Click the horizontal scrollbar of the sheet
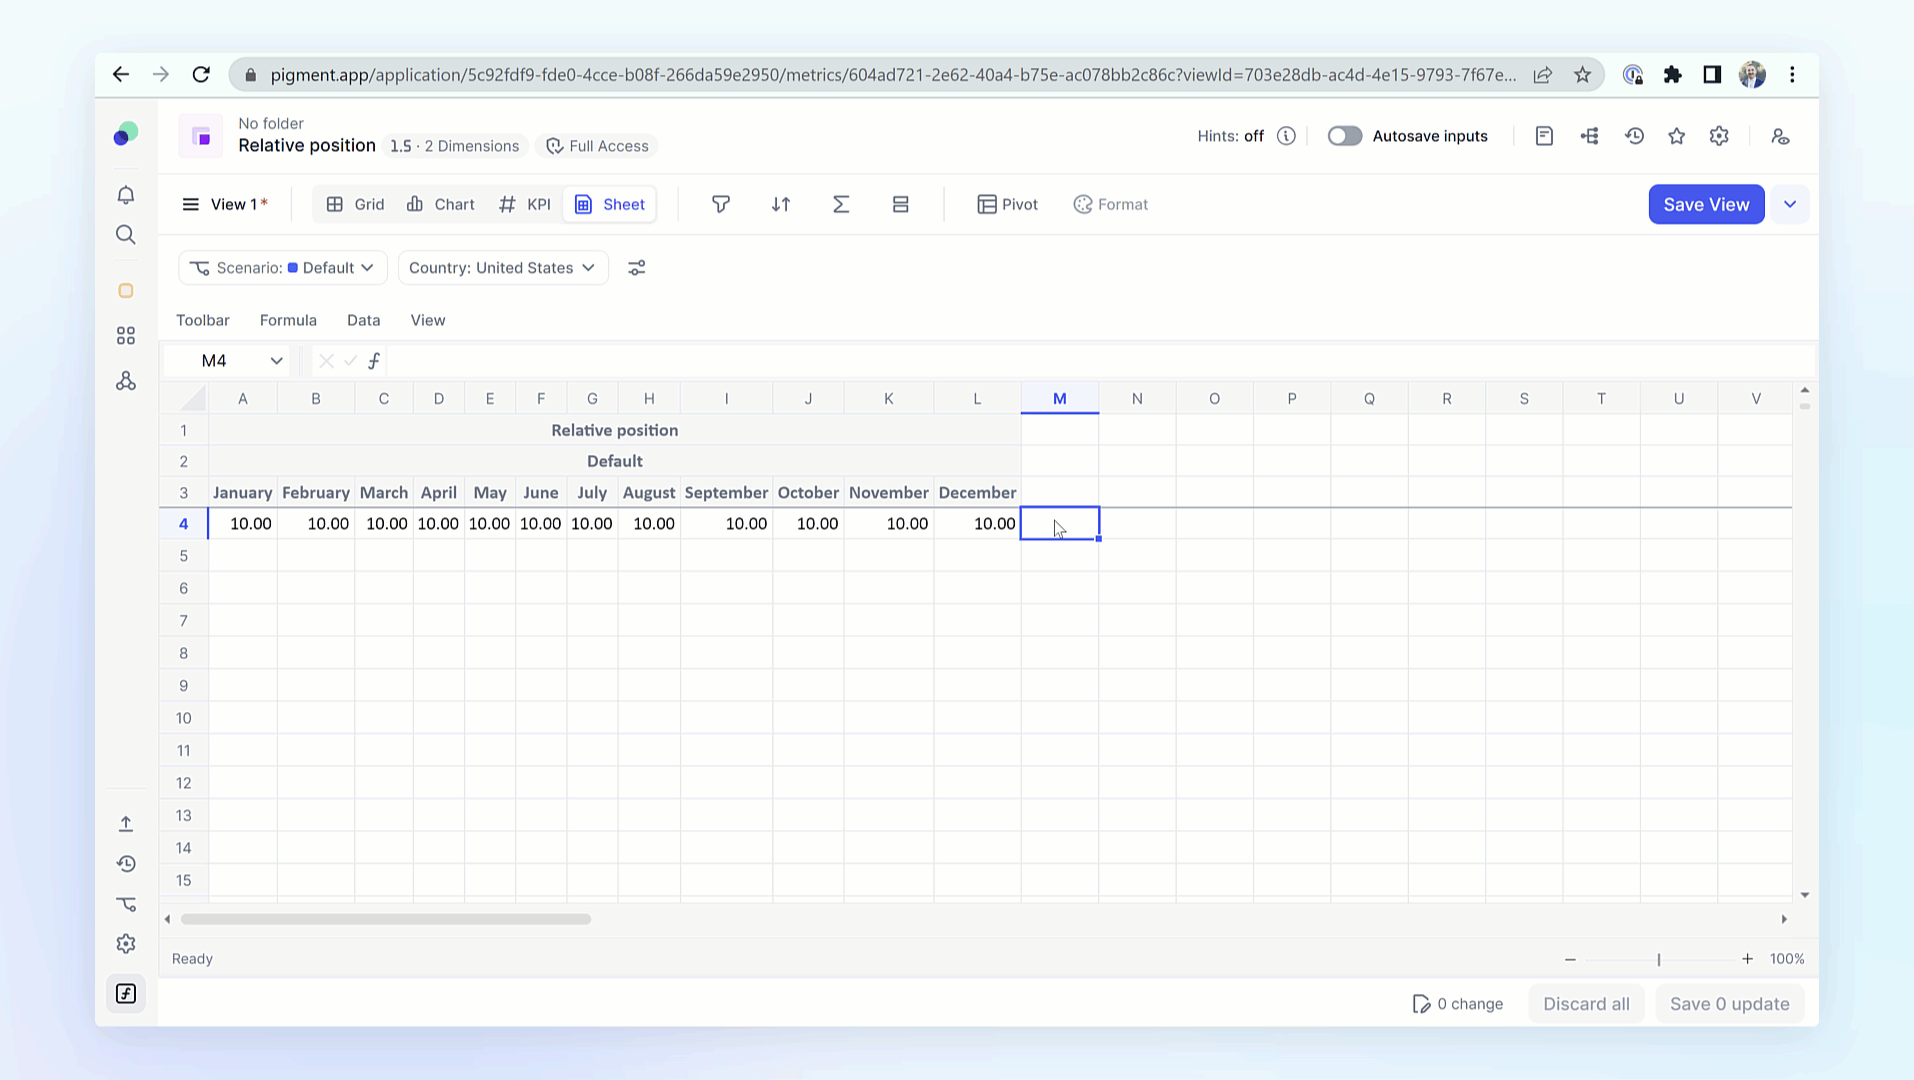The height and width of the screenshot is (1080, 1914). 386,919
